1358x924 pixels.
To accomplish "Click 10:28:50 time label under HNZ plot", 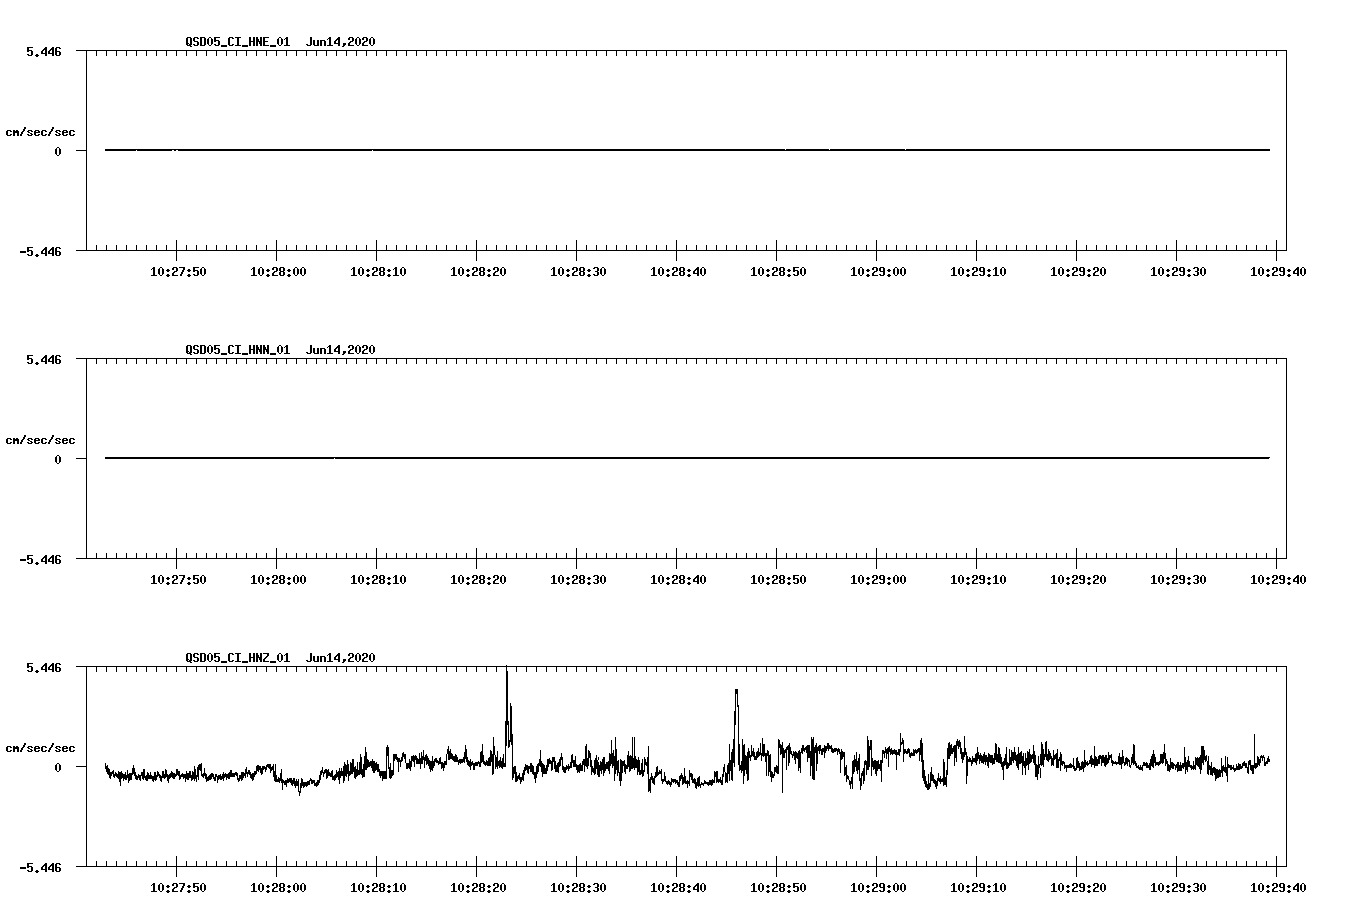I will (778, 887).
